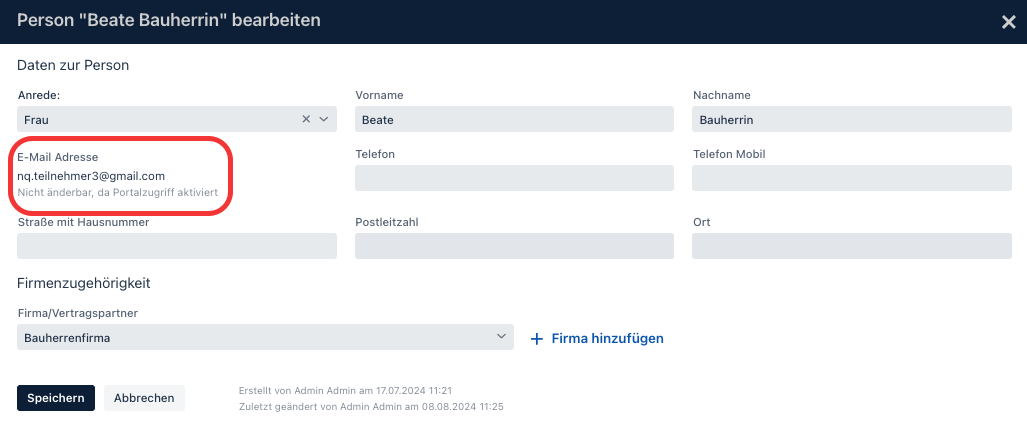
Task: Click the Telefon Mobil input field
Action: pyautogui.click(x=852, y=178)
